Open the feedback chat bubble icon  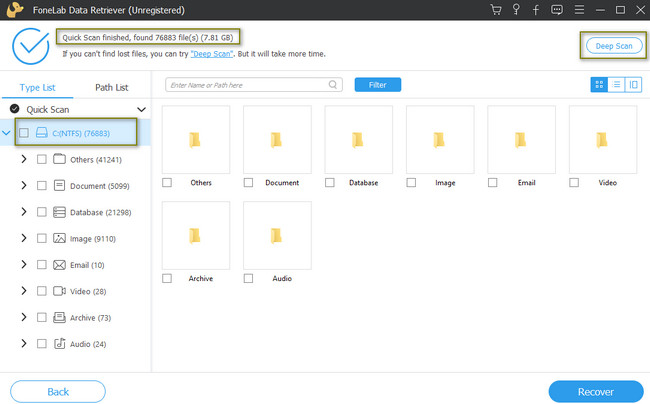tap(557, 10)
